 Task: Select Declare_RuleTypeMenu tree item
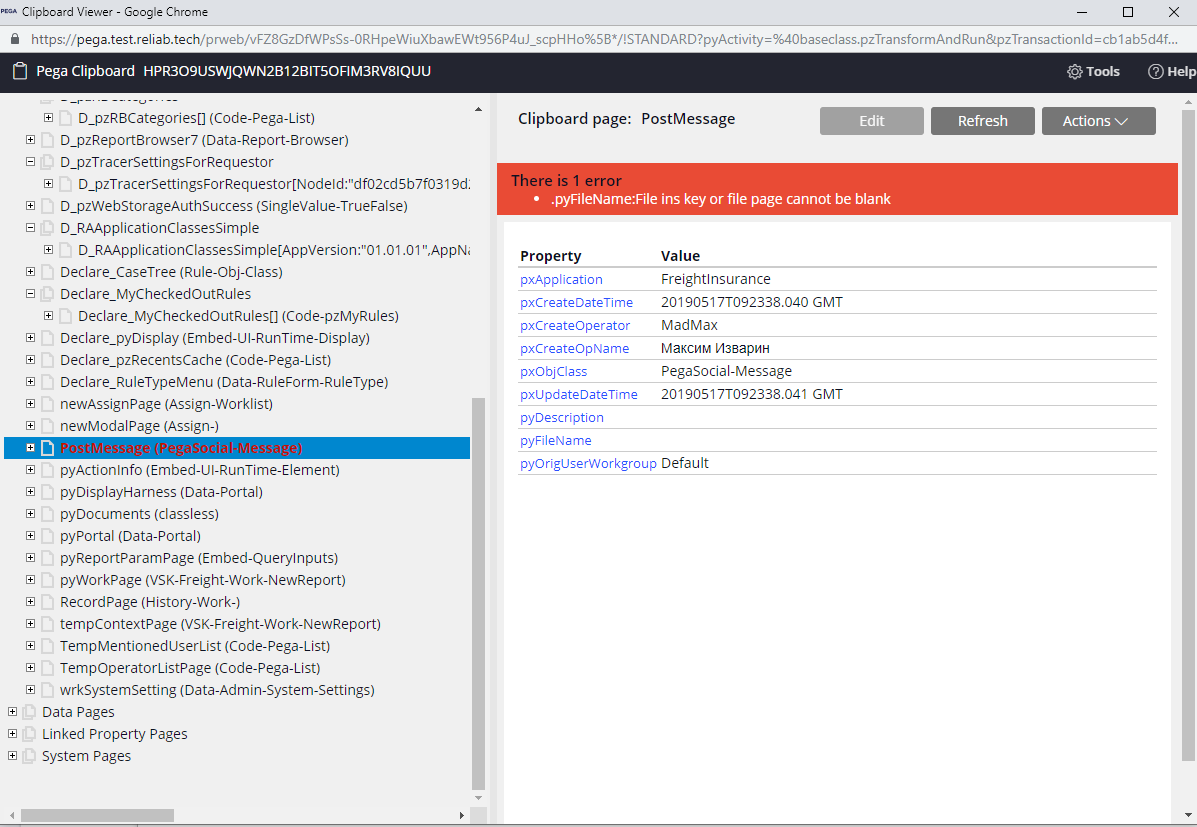[224, 382]
